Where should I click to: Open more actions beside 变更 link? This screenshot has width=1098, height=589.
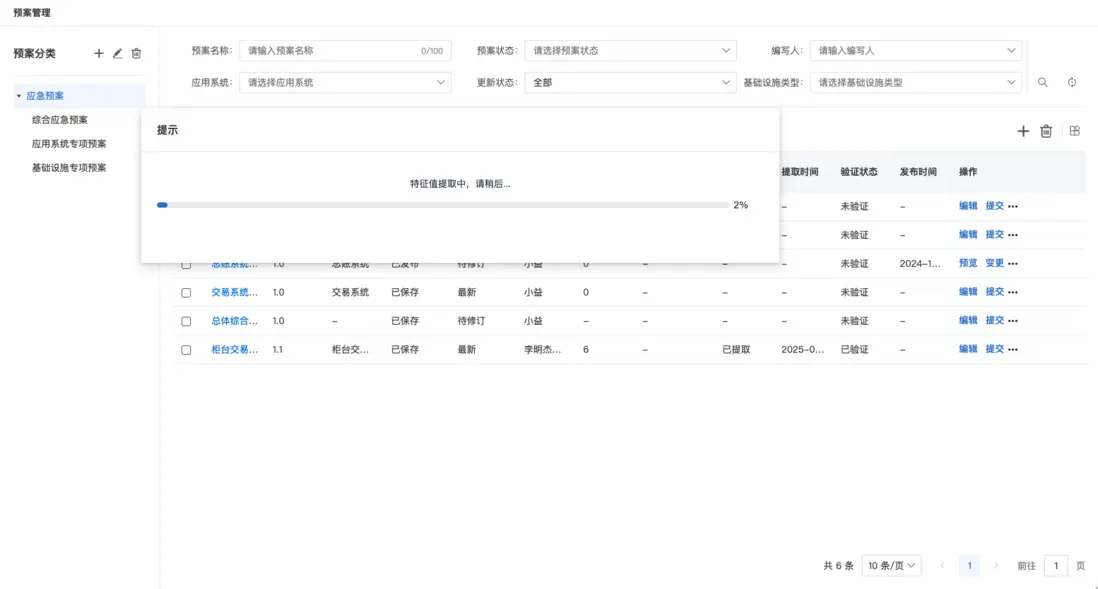1013,263
